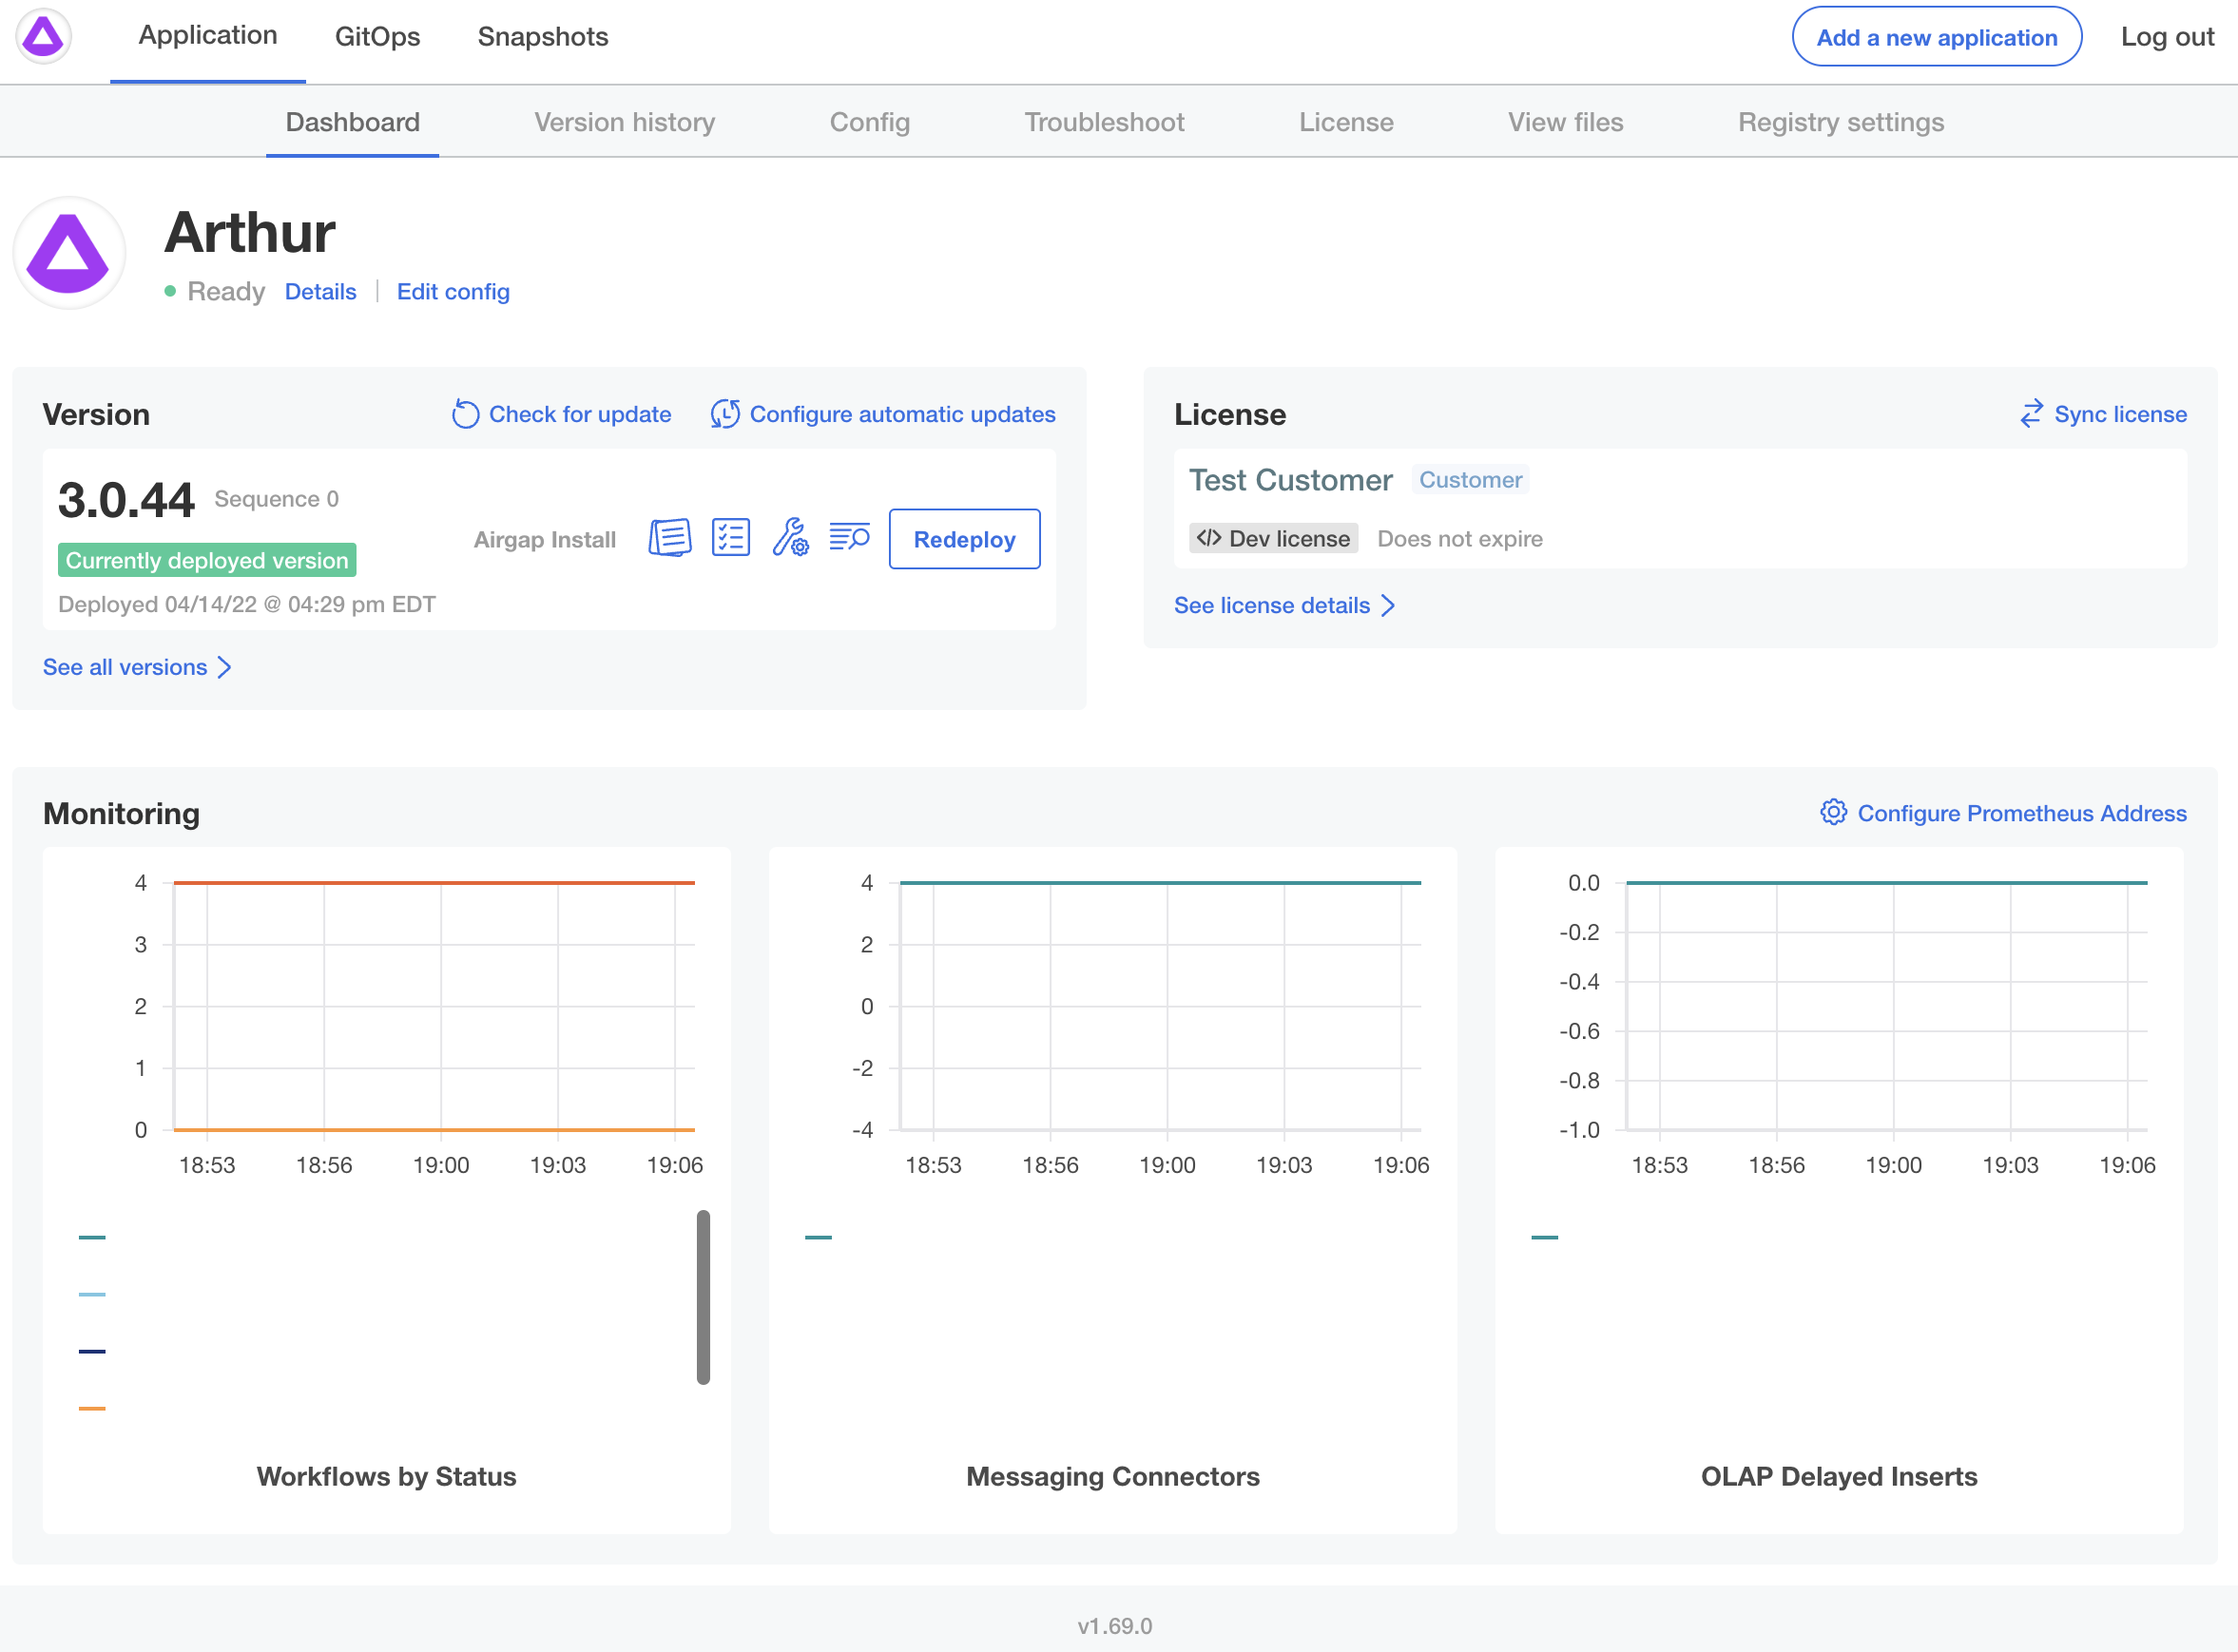This screenshot has width=2238, height=1652.
Task: Click the Airgap Install label
Action: point(544,539)
